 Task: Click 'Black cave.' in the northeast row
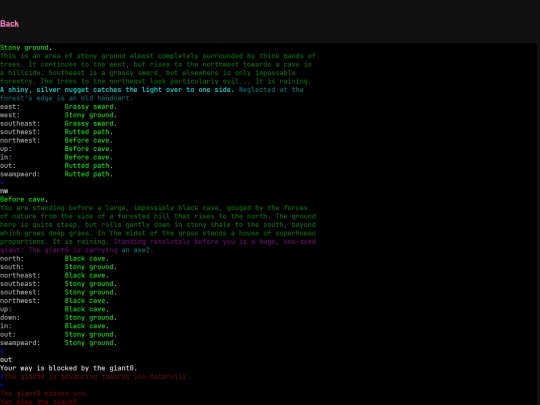click(x=86, y=276)
